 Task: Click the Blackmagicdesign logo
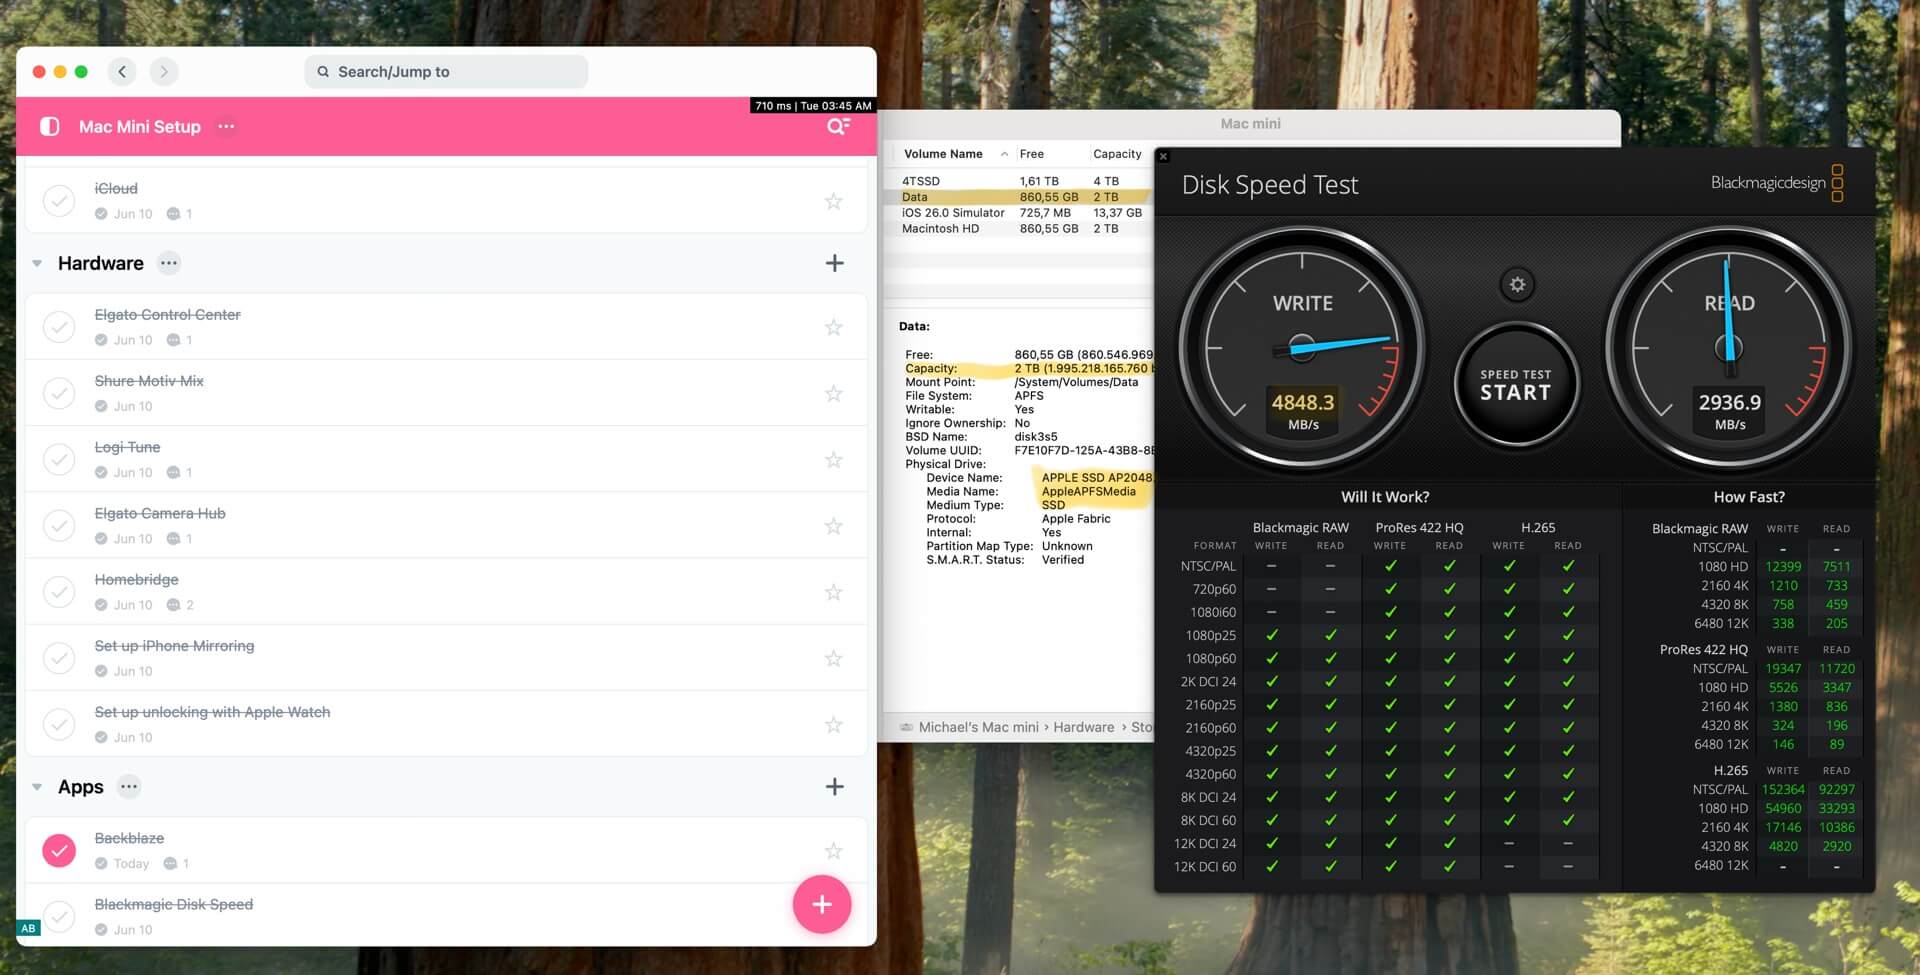(x=1777, y=183)
